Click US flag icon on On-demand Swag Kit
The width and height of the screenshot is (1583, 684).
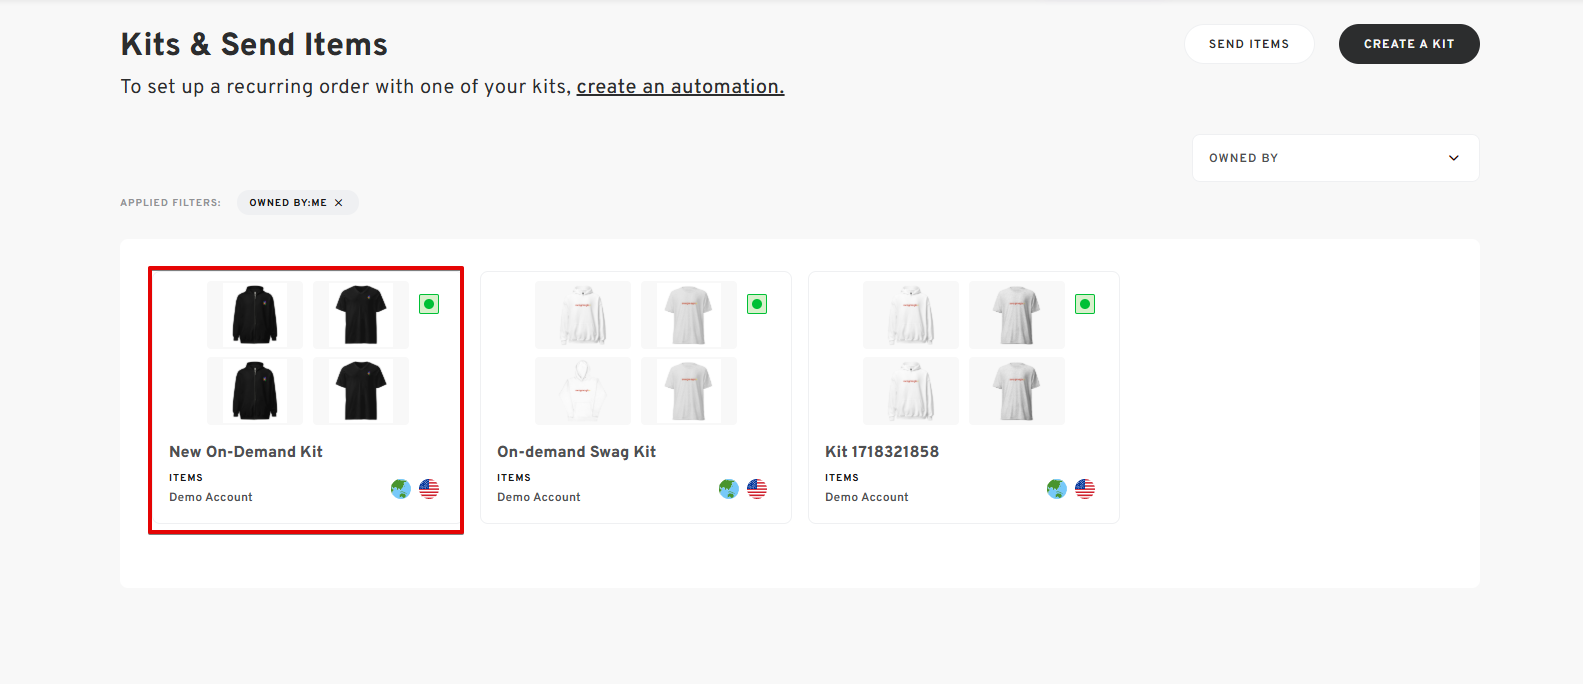coord(757,489)
